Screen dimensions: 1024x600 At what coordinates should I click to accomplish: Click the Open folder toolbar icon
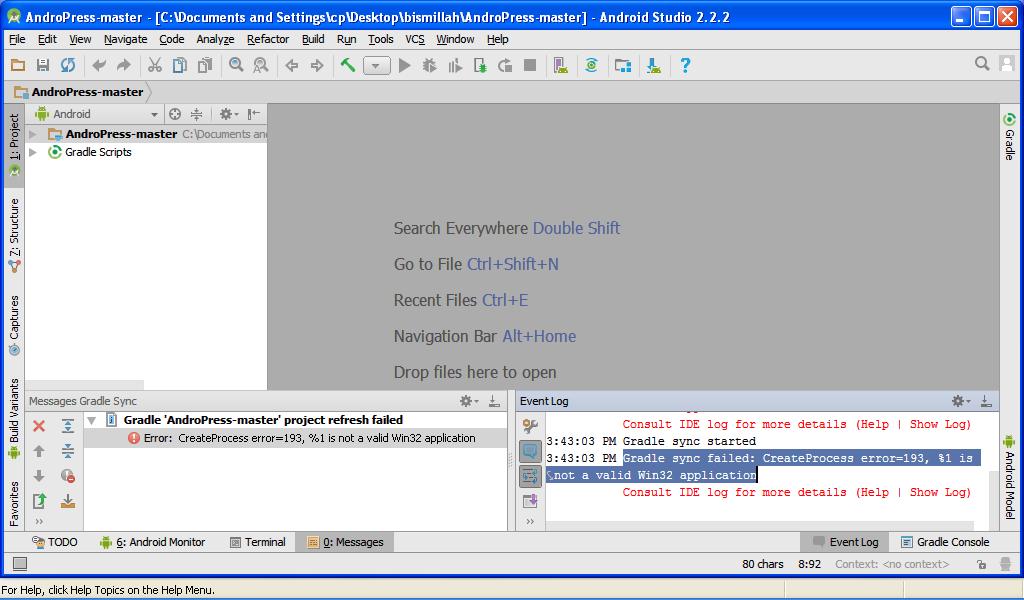click(x=18, y=65)
